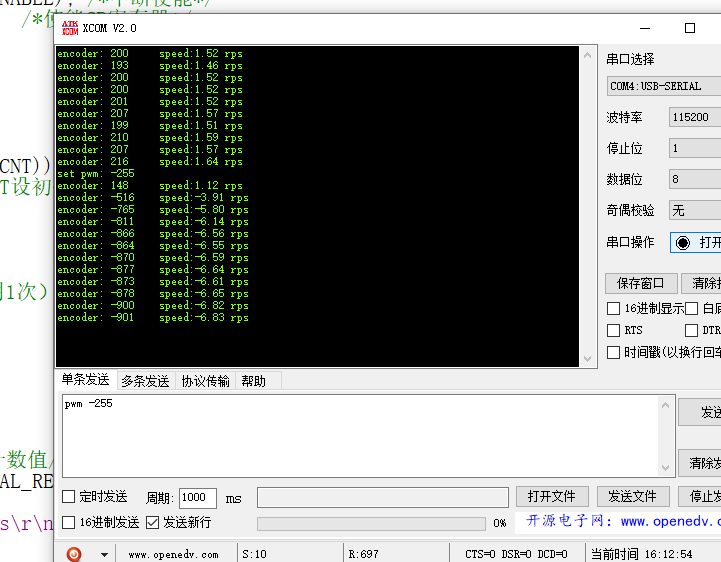Click the 当前时间 16:12:54 status text
Screen dimensions: 721x562
coord(641,554)
